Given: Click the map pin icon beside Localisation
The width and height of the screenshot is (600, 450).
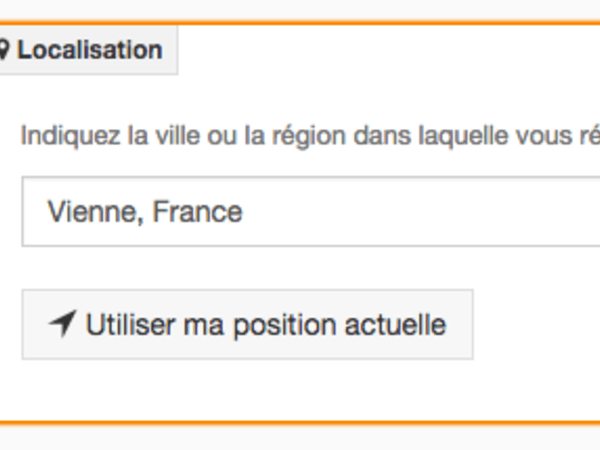Looking at the screenshot, I should 4,50.
